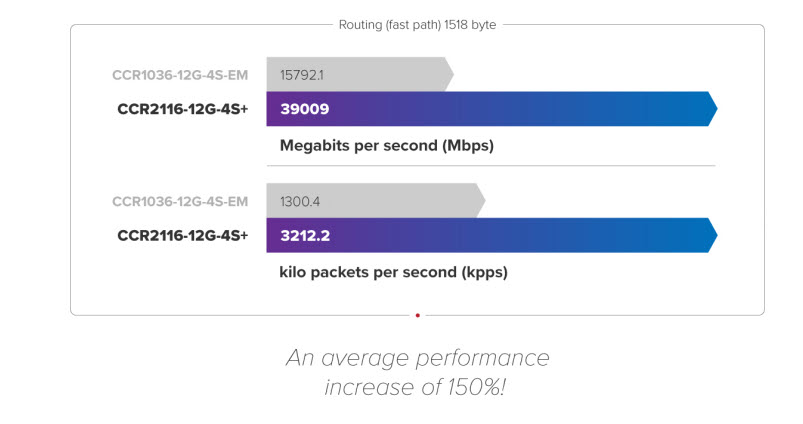Click the "increase of 150%!" text line

coord(416,388)
